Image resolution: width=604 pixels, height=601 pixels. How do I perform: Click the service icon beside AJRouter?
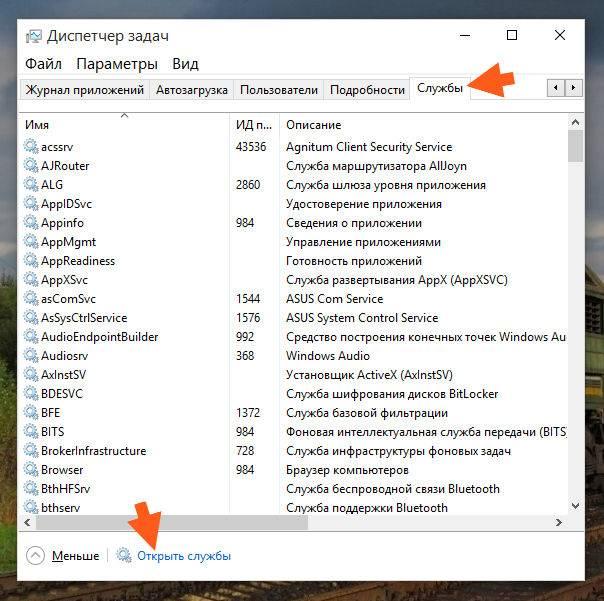coord(31,166)
